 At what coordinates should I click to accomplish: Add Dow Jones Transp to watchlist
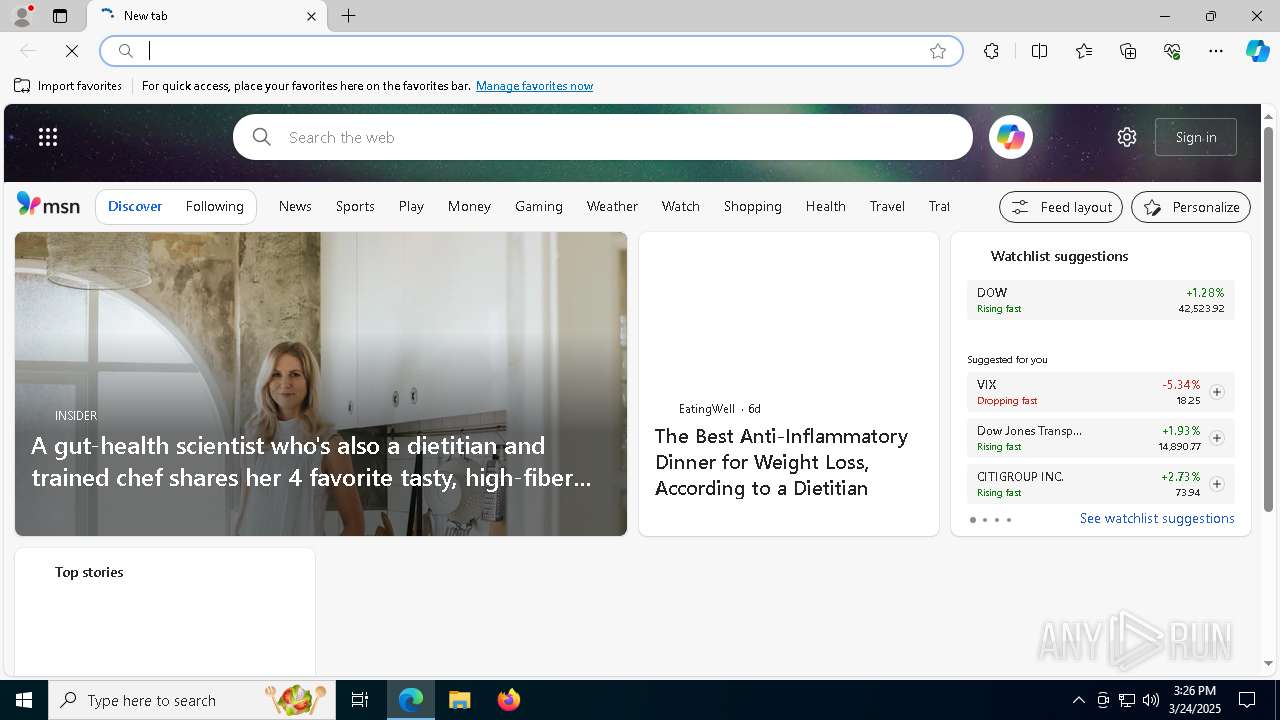(x=1216, y=438)
